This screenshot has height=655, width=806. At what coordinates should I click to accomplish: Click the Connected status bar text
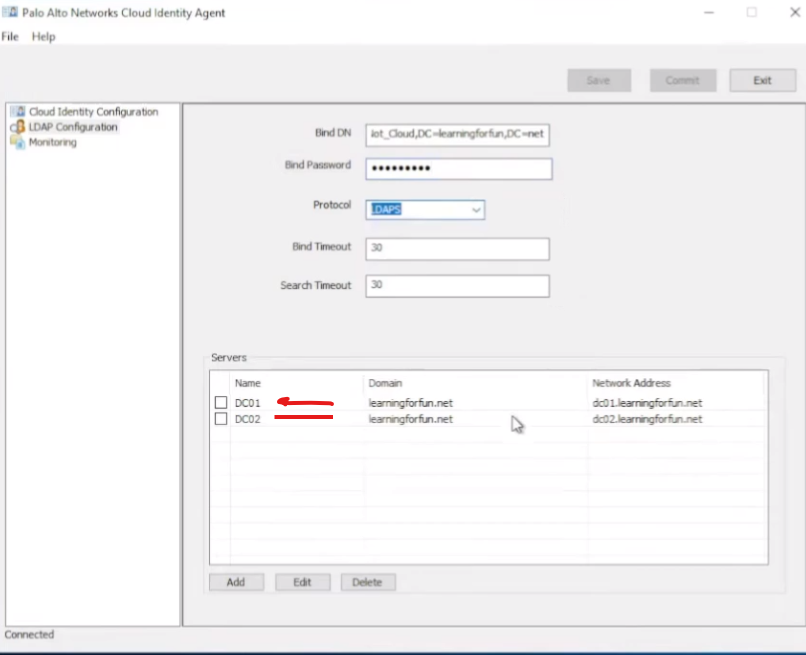[29, 634]
